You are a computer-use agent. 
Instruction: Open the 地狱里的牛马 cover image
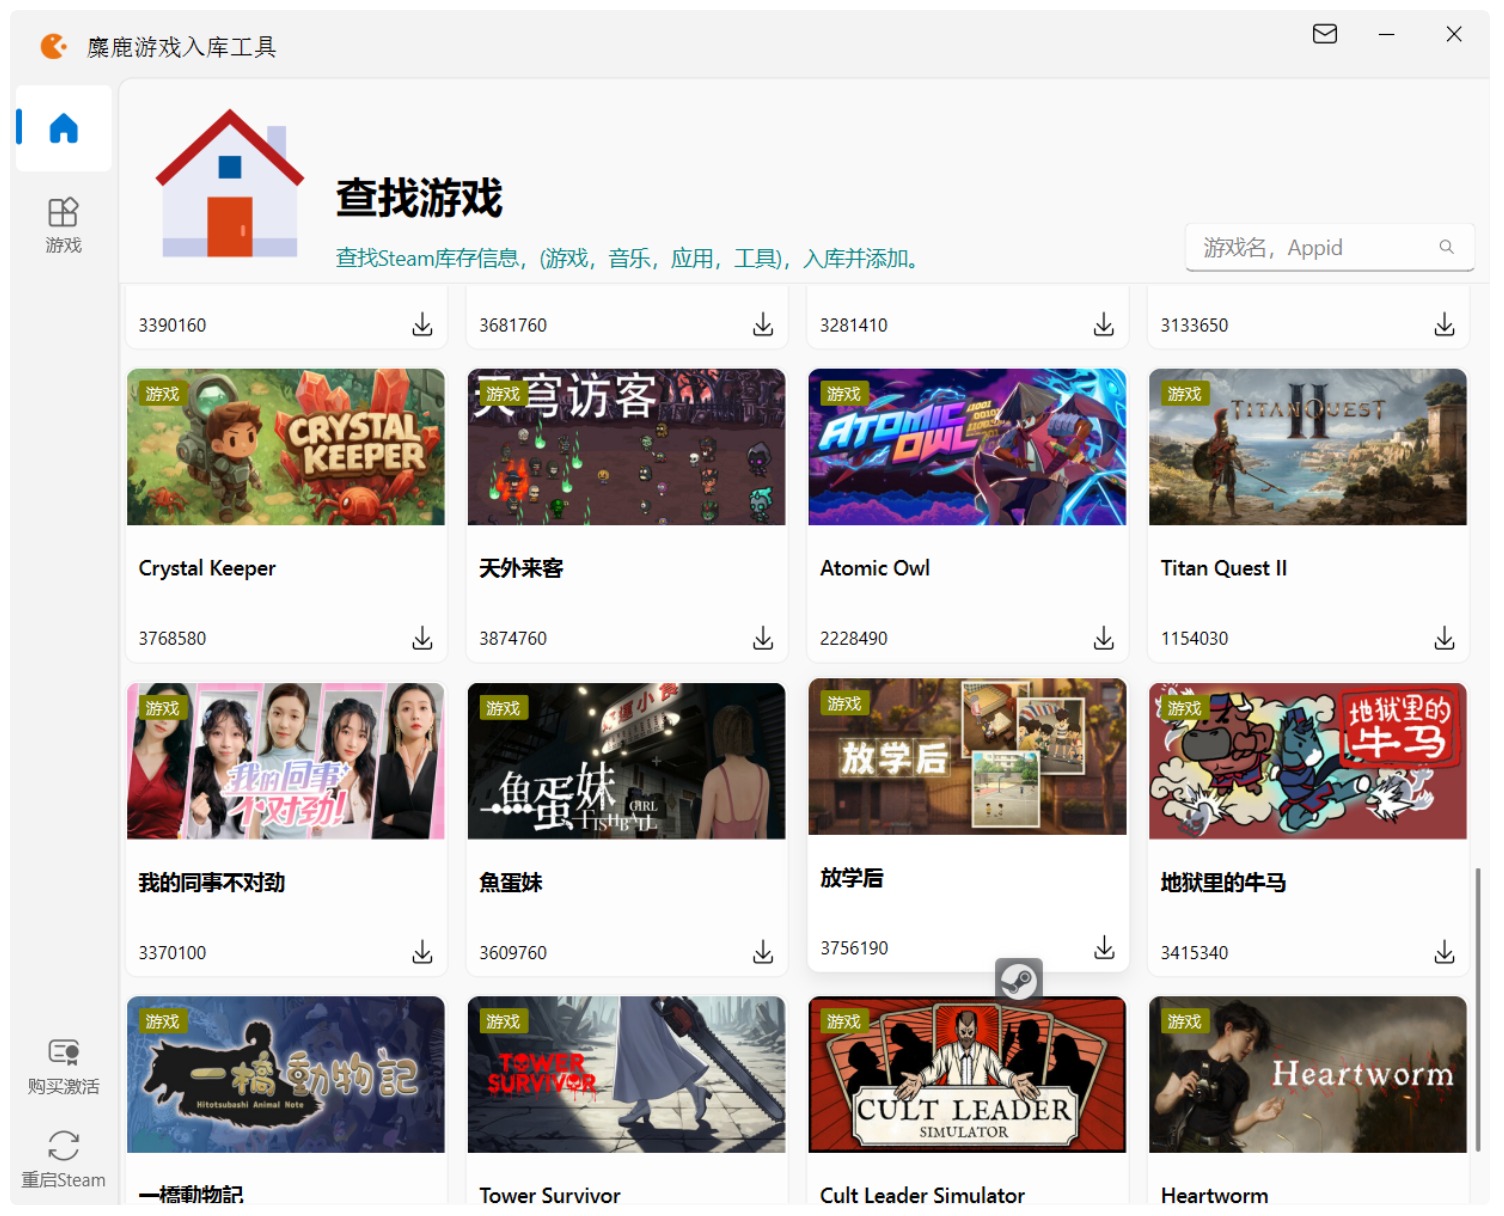1308,761
